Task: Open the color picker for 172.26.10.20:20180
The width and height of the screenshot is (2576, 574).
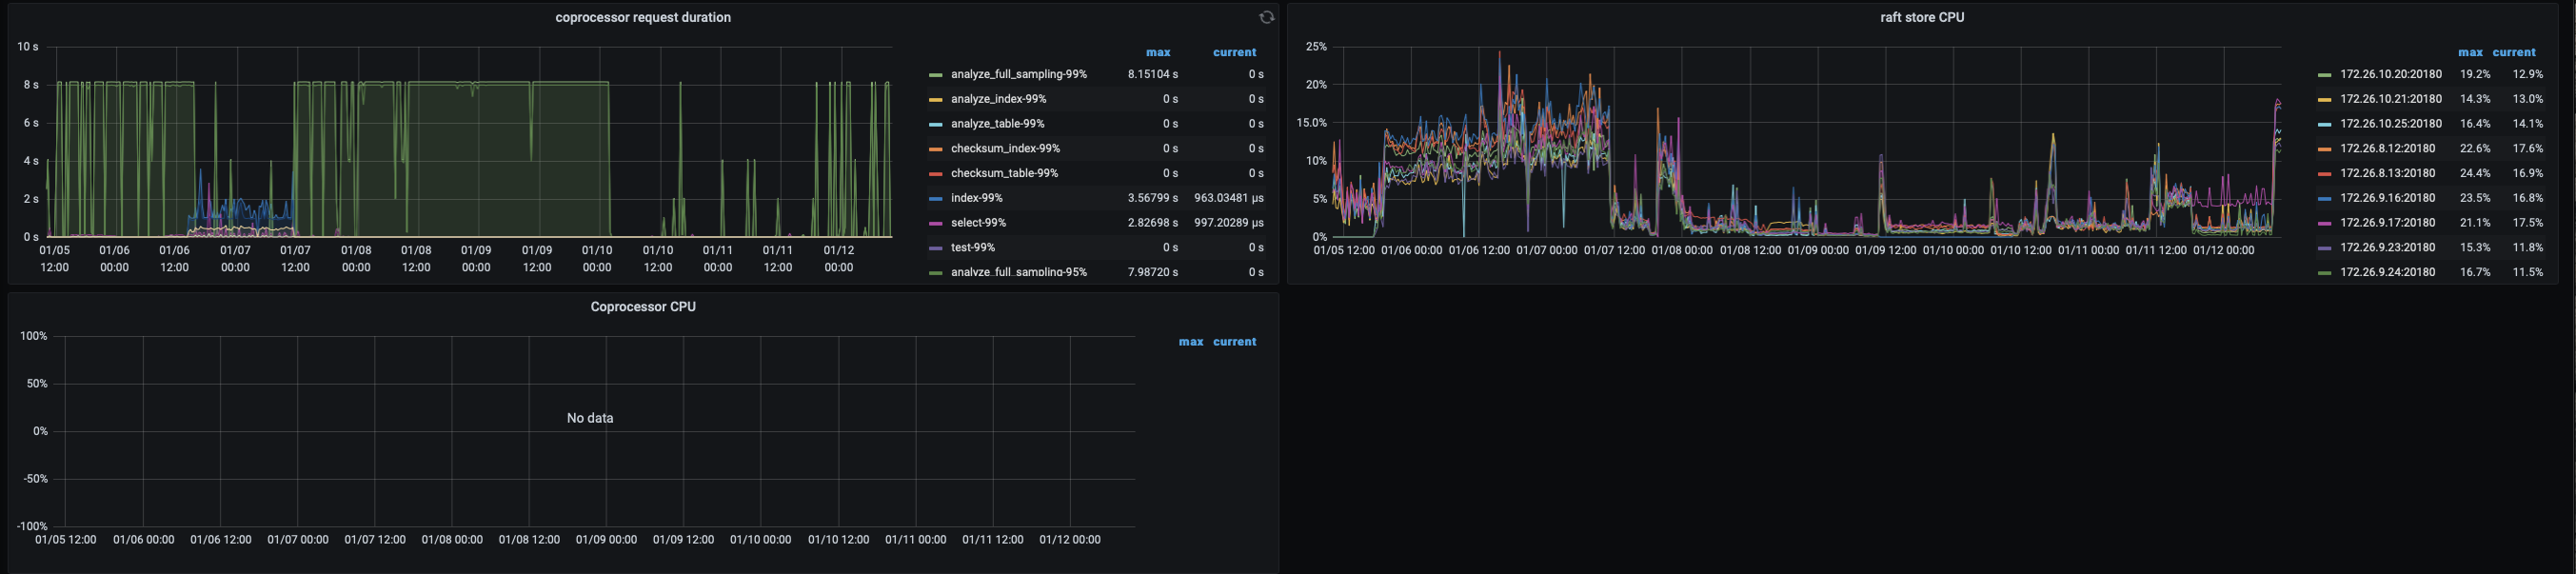Action: tap(2324, 75)
